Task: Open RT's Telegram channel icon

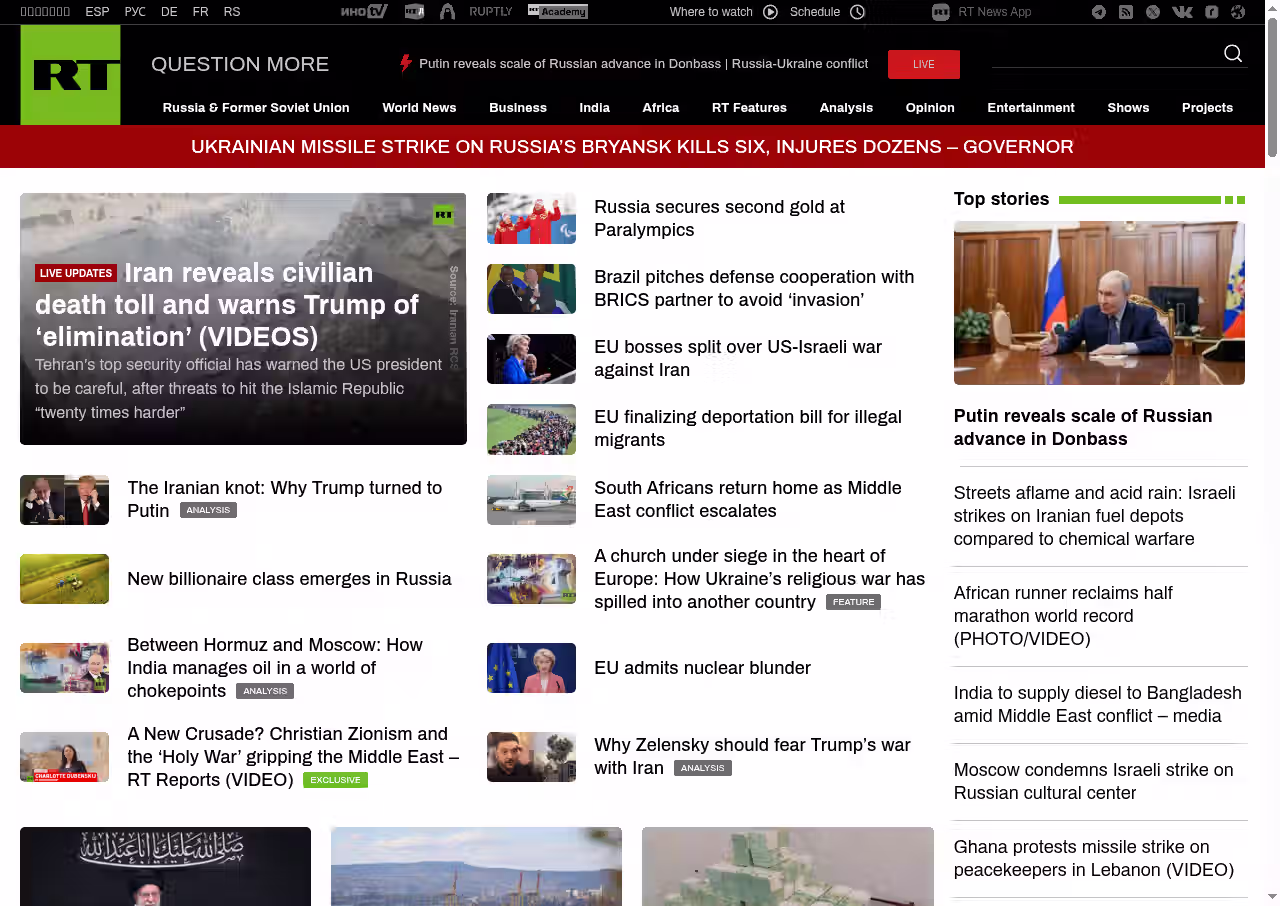Action: (x=1099, y=12)
